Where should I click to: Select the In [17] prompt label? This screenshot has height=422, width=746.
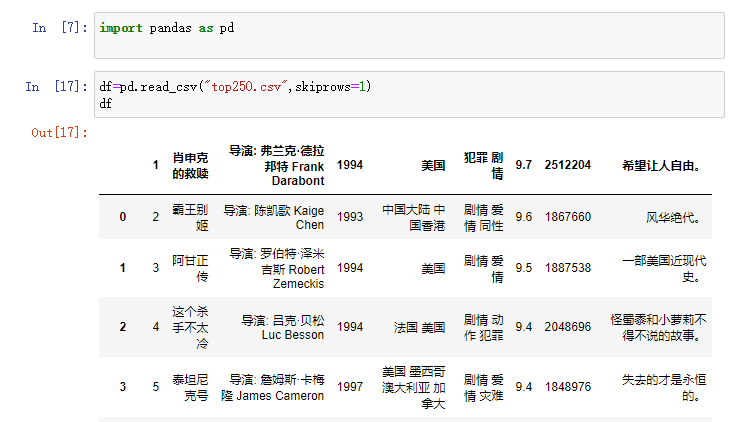coord(57,87)
